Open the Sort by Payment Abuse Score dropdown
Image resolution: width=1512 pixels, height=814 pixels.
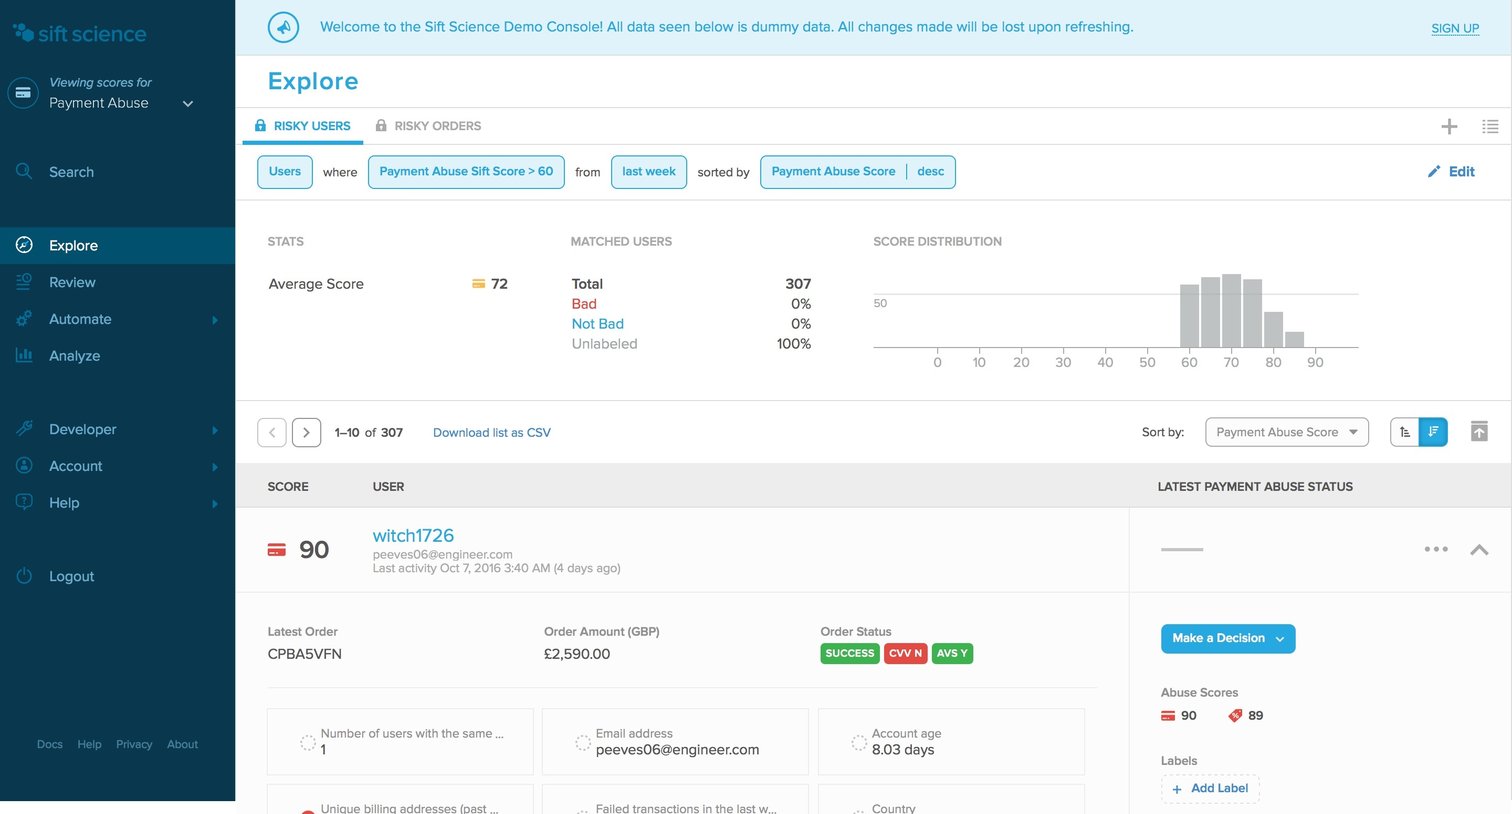point(1287,432)
